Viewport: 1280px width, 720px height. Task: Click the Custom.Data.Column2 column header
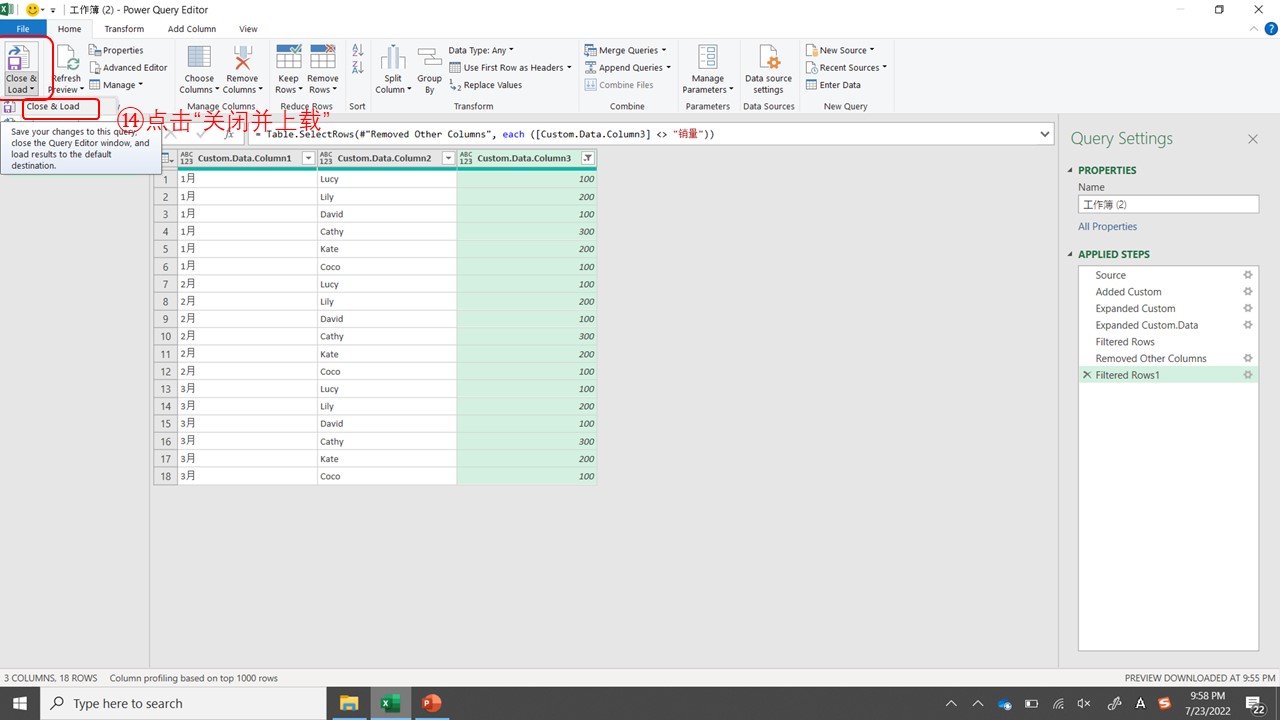point(387,158)
